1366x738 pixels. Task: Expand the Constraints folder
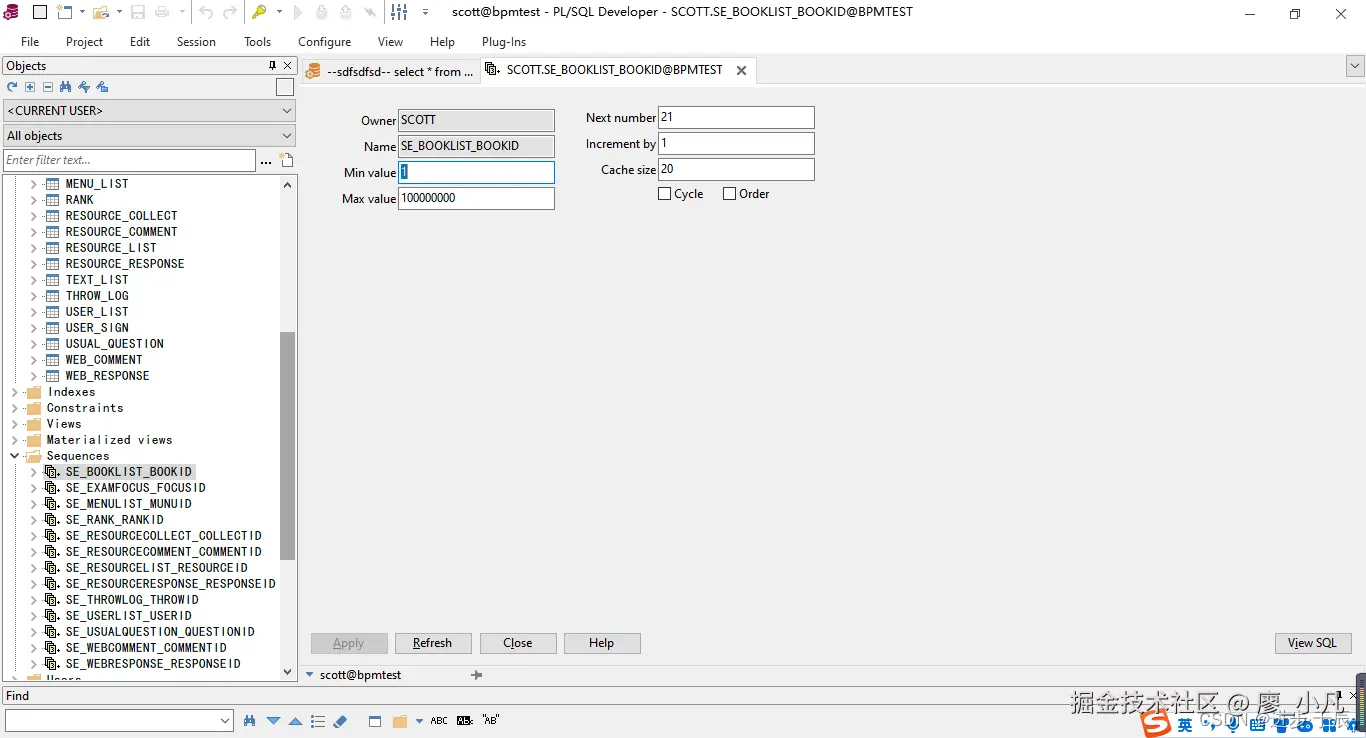pos(15,408)
